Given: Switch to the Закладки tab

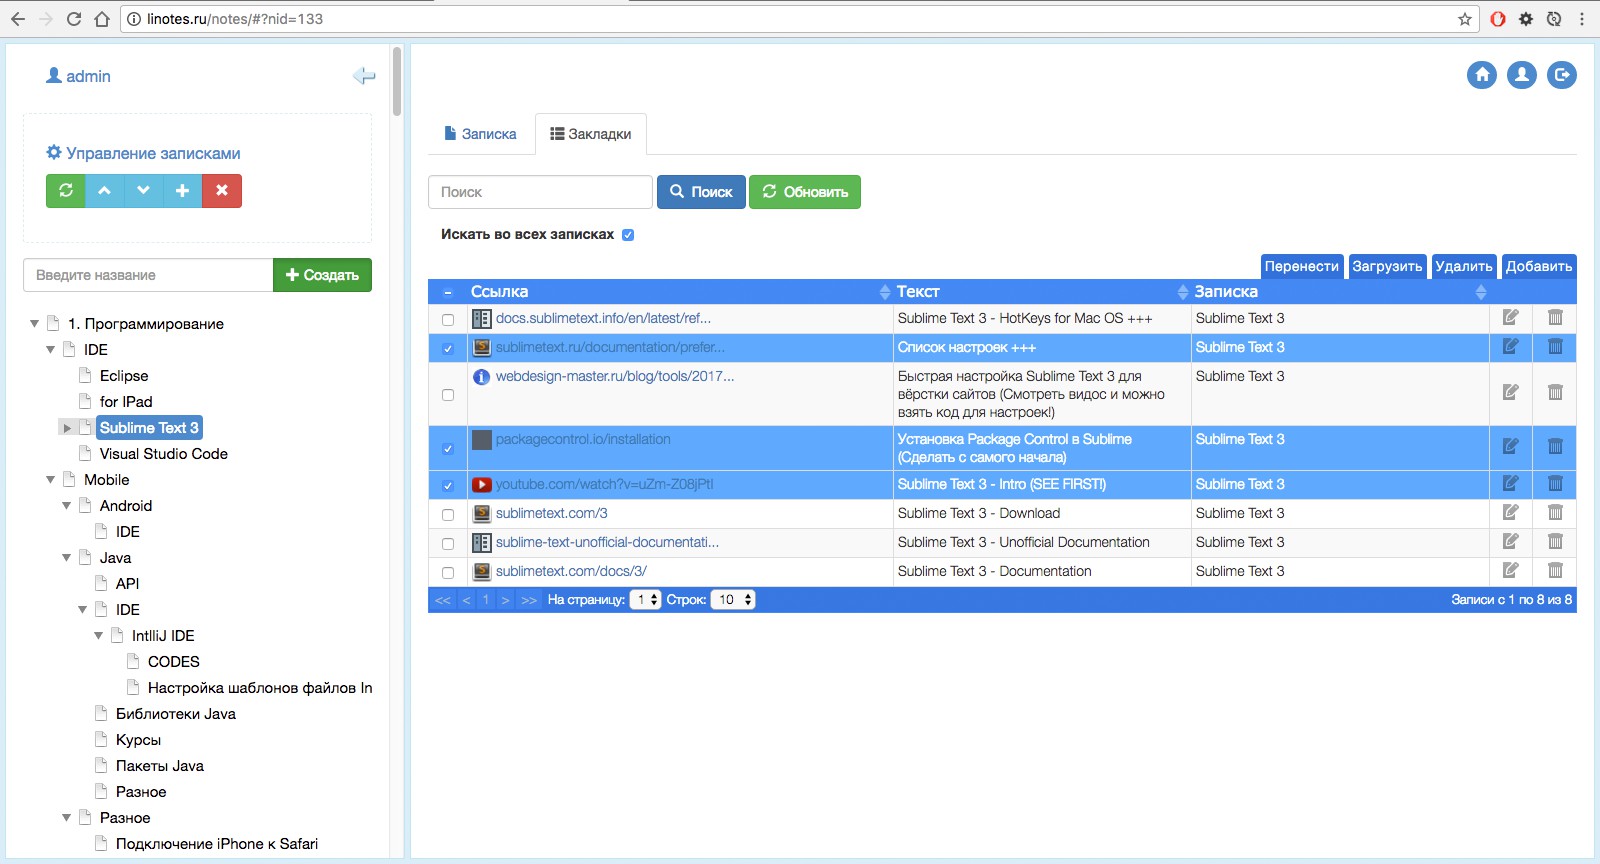Looking at the screenshot, I should pyautogui.click(x=591, y=134).
